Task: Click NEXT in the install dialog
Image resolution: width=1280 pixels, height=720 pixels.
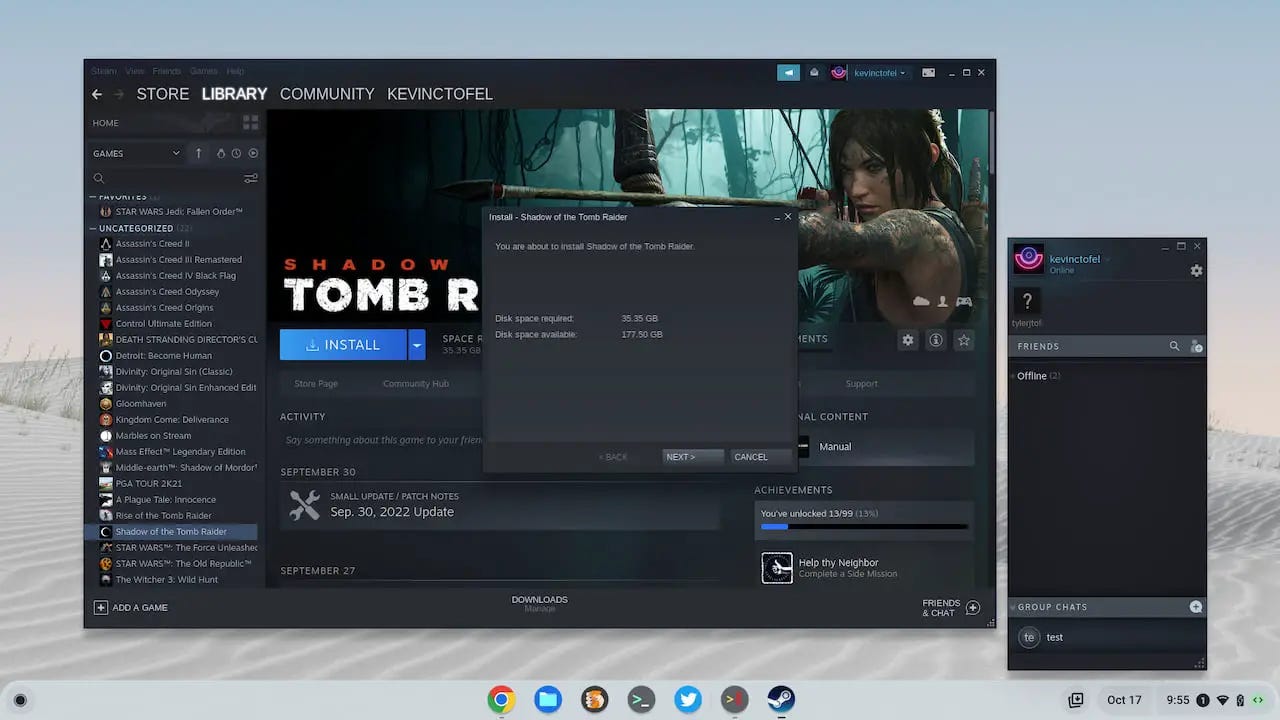Action: 693,457
